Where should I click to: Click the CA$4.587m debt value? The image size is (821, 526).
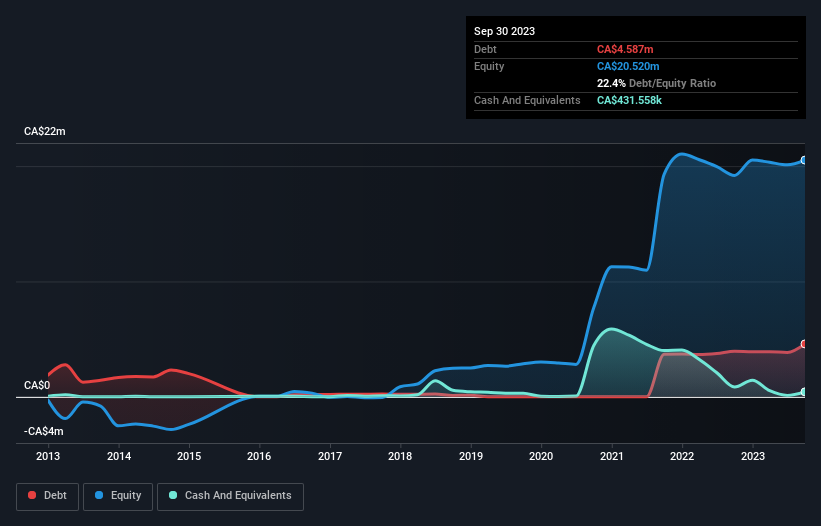click(x=625, y=49)
